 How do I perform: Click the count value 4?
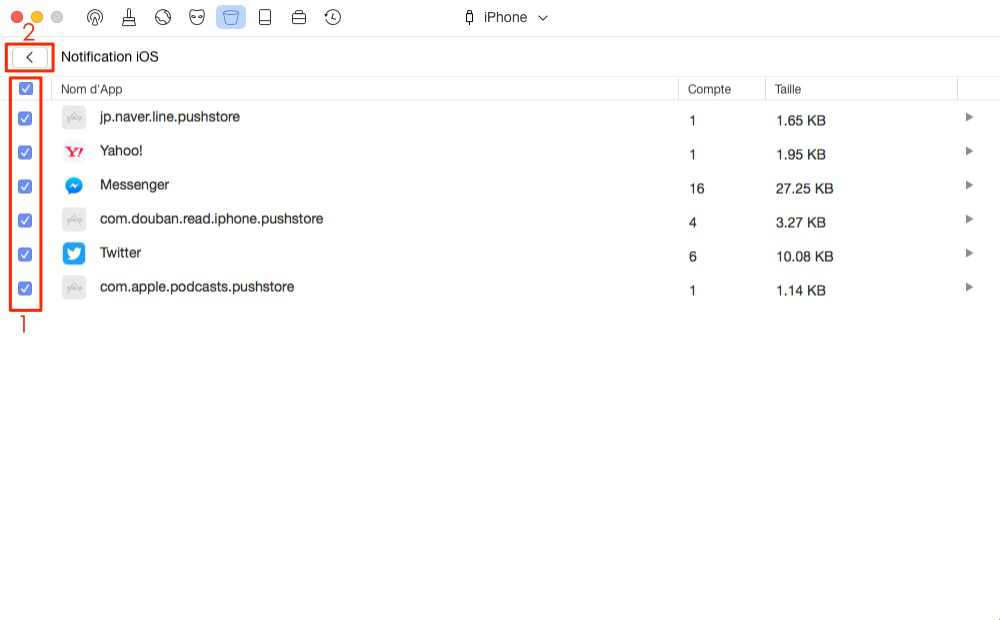point(693,223)
